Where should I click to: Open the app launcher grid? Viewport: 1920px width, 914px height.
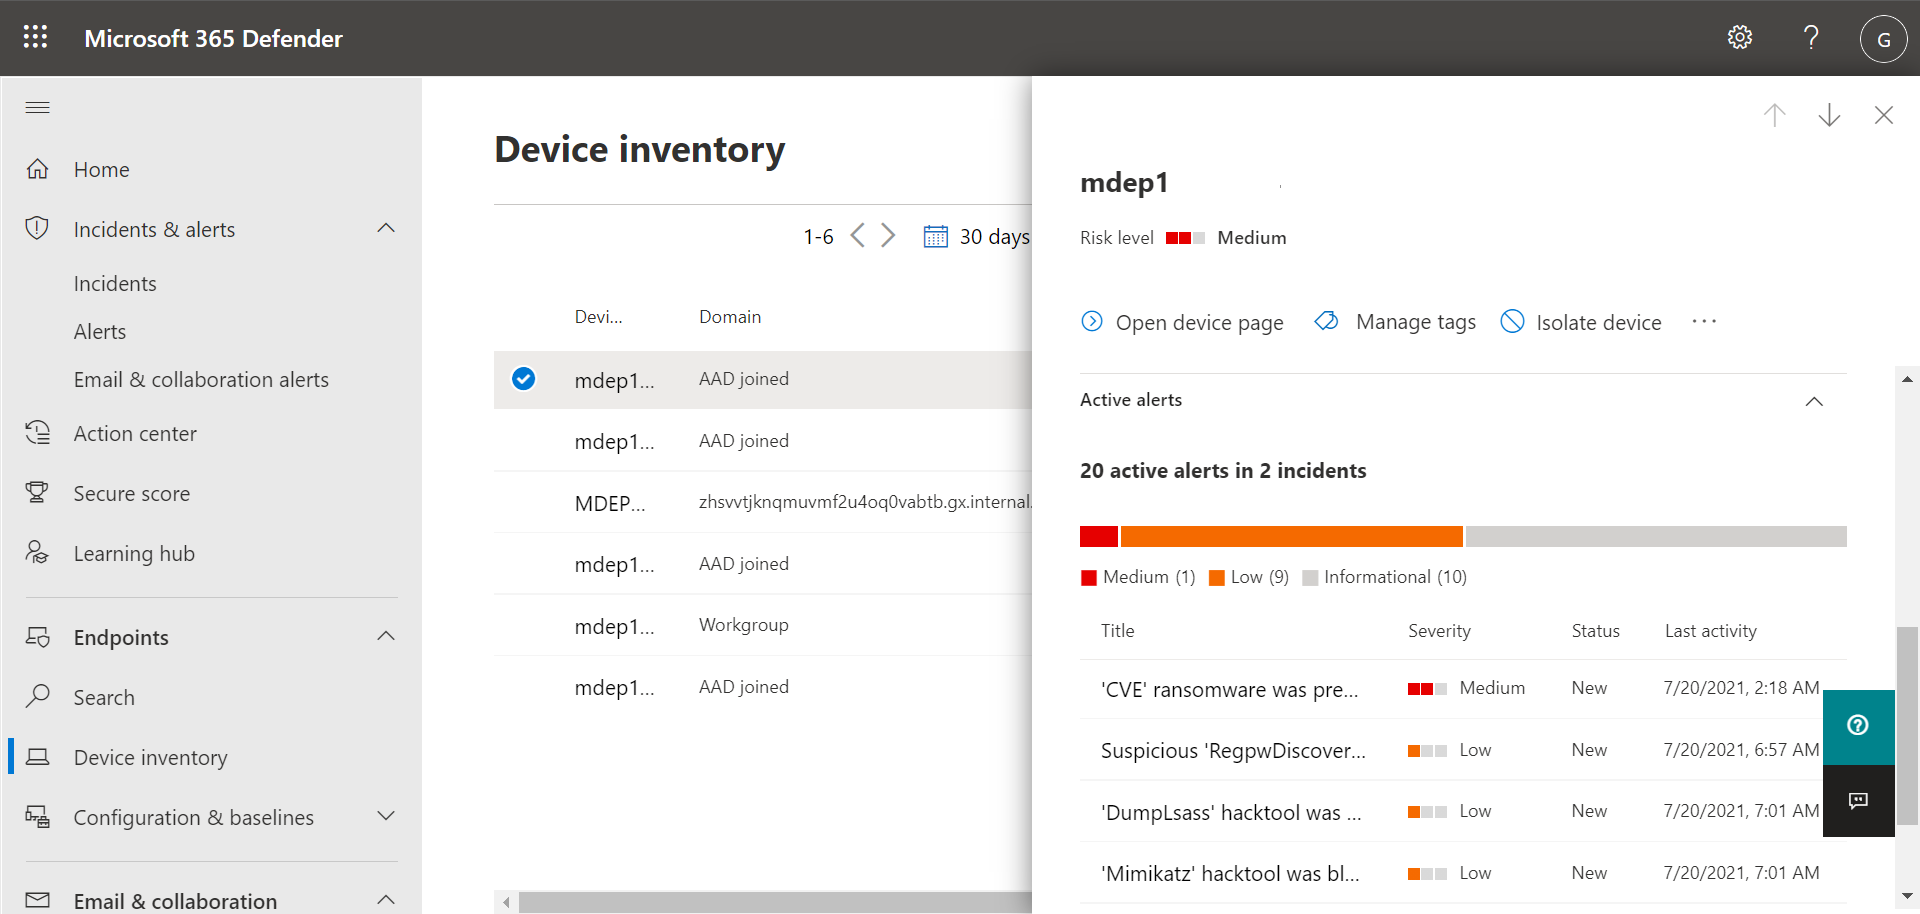35,37
